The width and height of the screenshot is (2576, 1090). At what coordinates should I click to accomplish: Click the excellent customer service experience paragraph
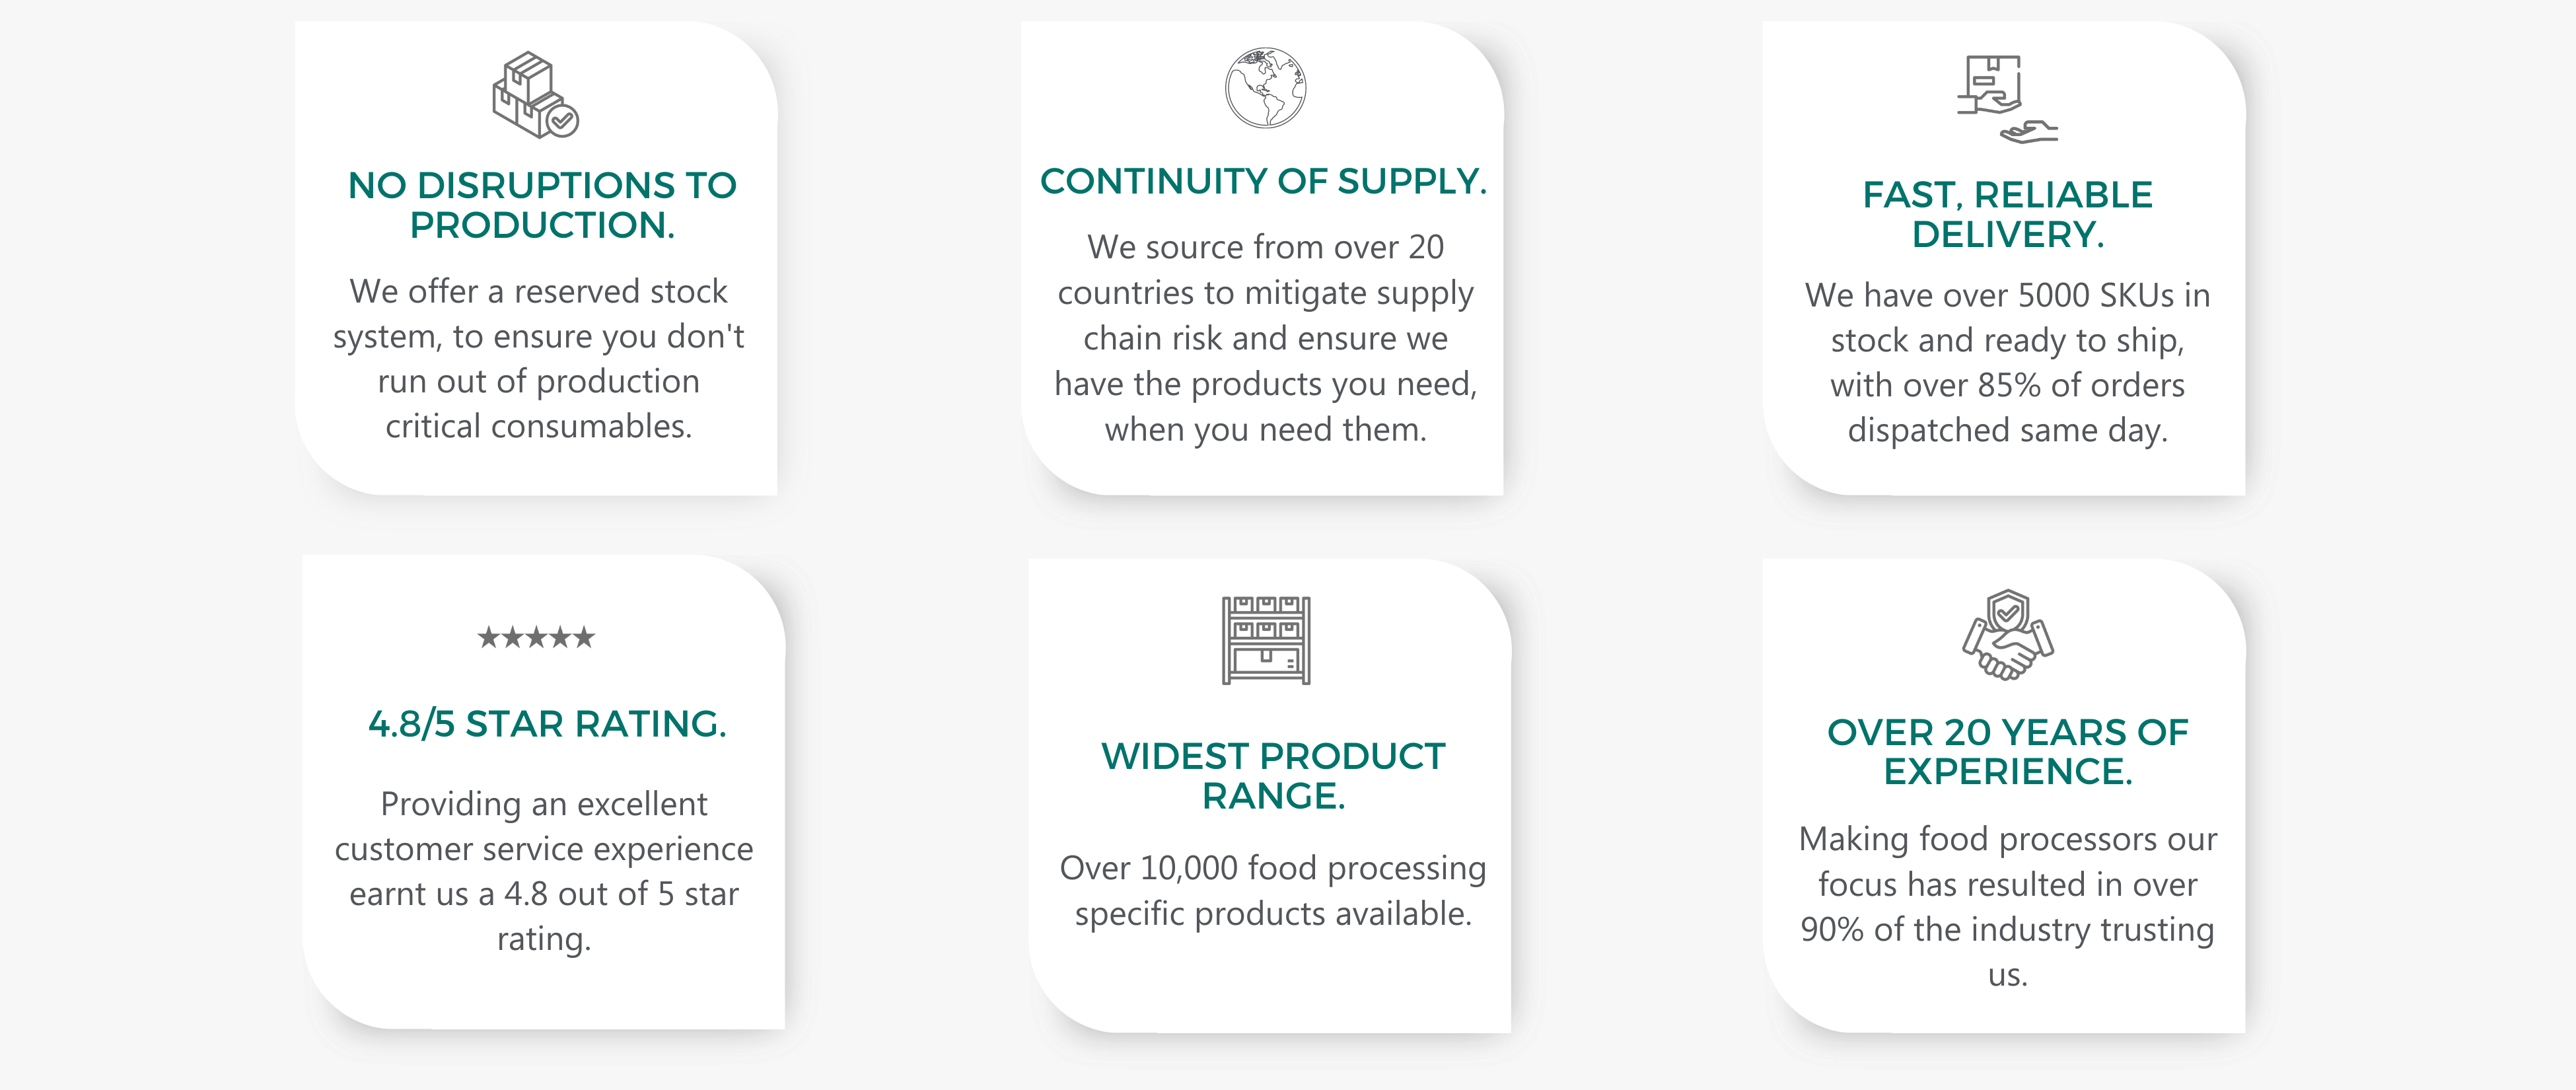click(544, 871)
